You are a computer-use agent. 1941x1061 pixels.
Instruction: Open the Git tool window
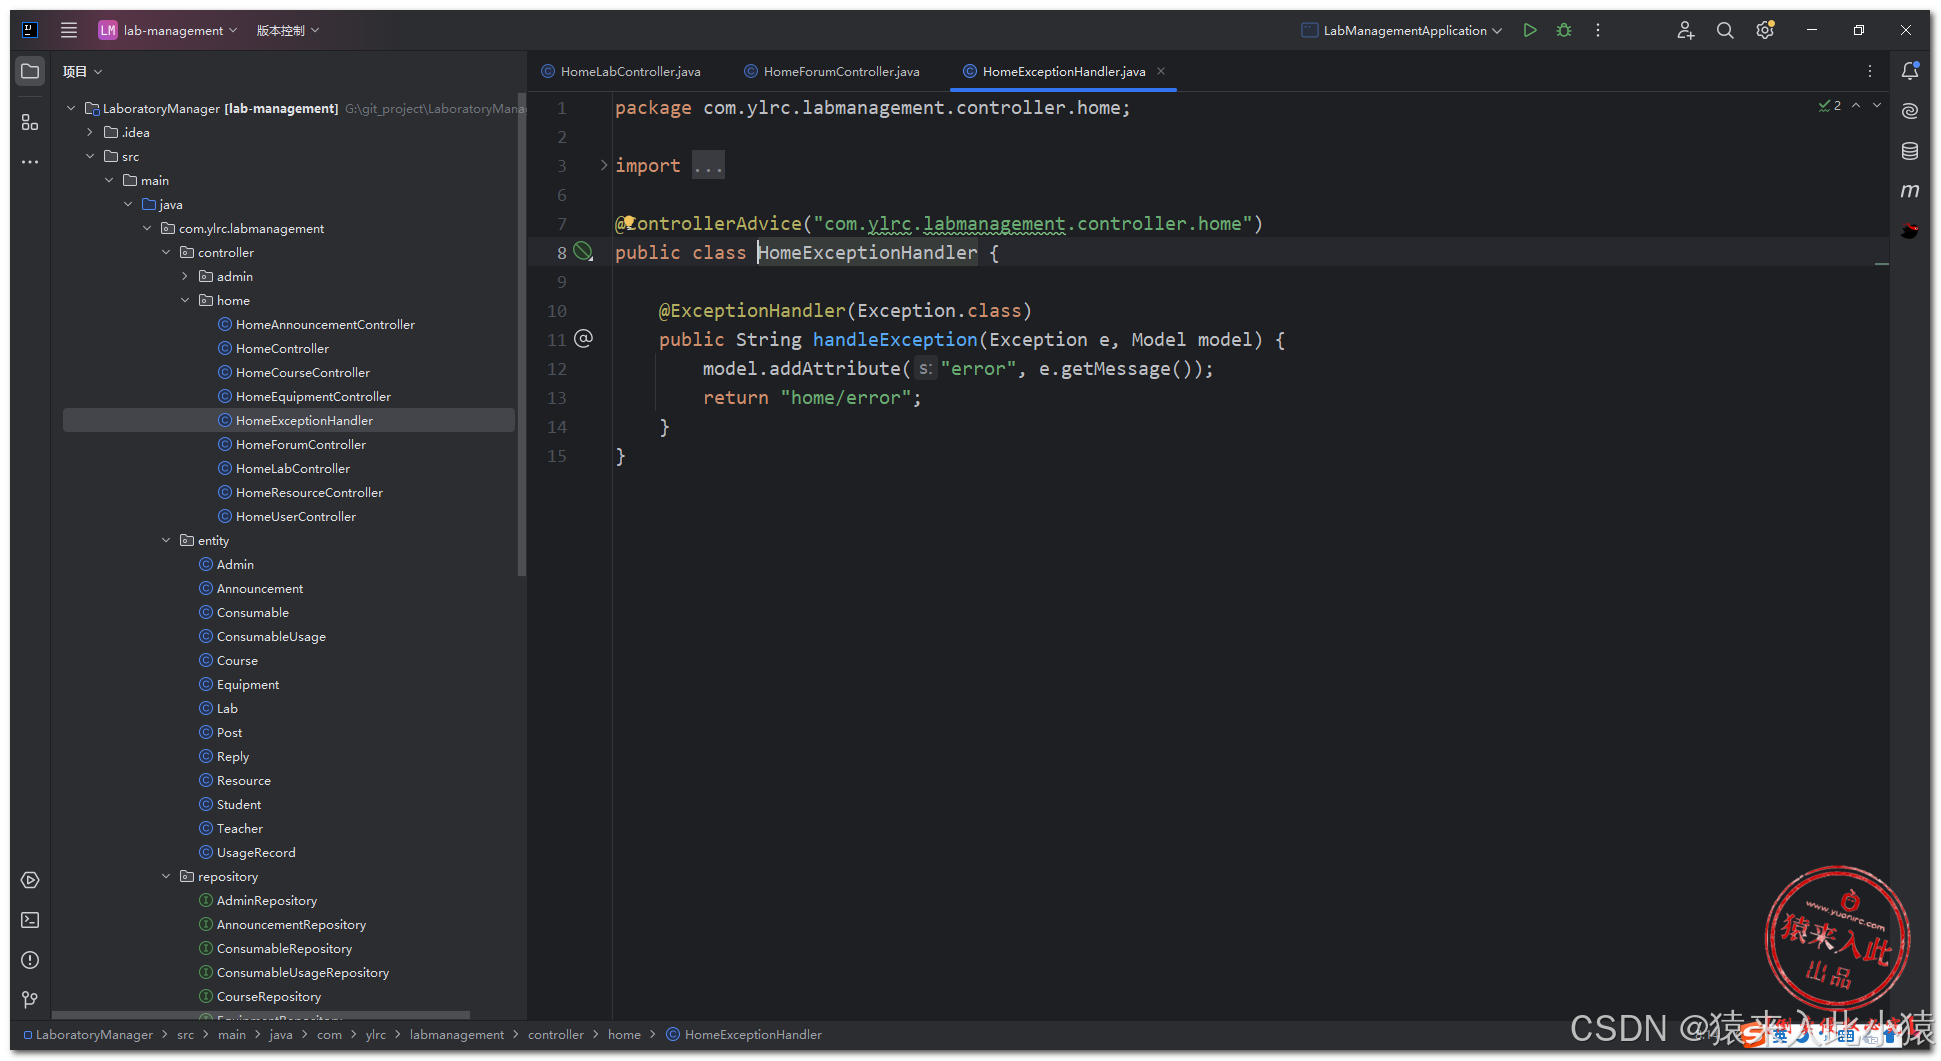coord(30,1000)
